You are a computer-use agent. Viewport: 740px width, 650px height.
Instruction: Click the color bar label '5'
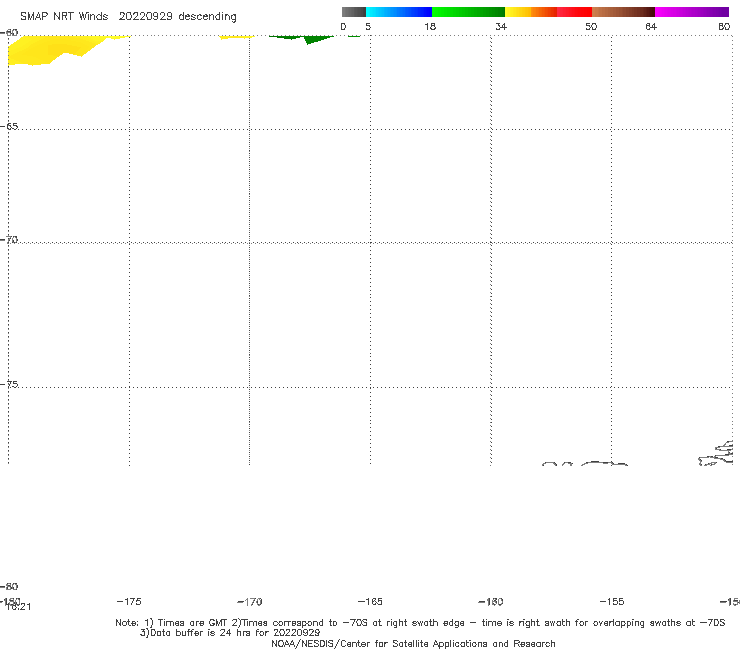point(368,27)
